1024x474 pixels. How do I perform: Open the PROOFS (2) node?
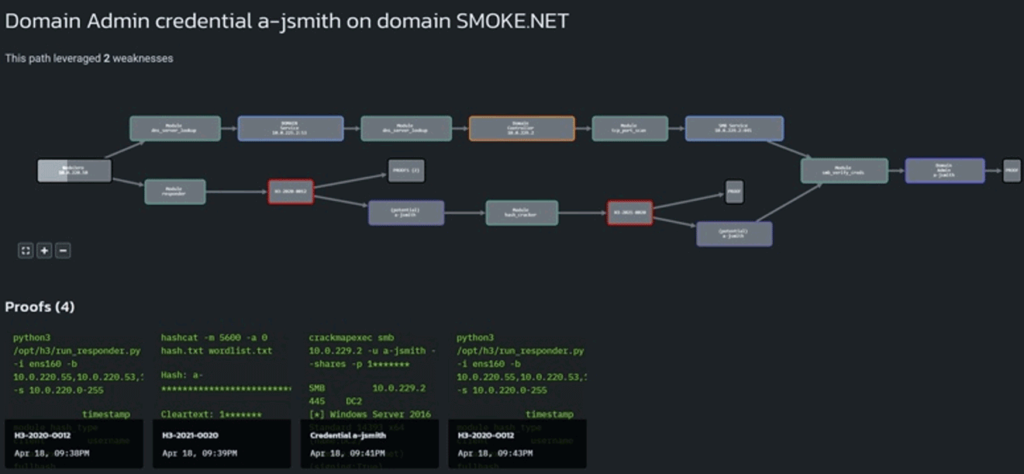pyautogui.click(x=405, y=171)
